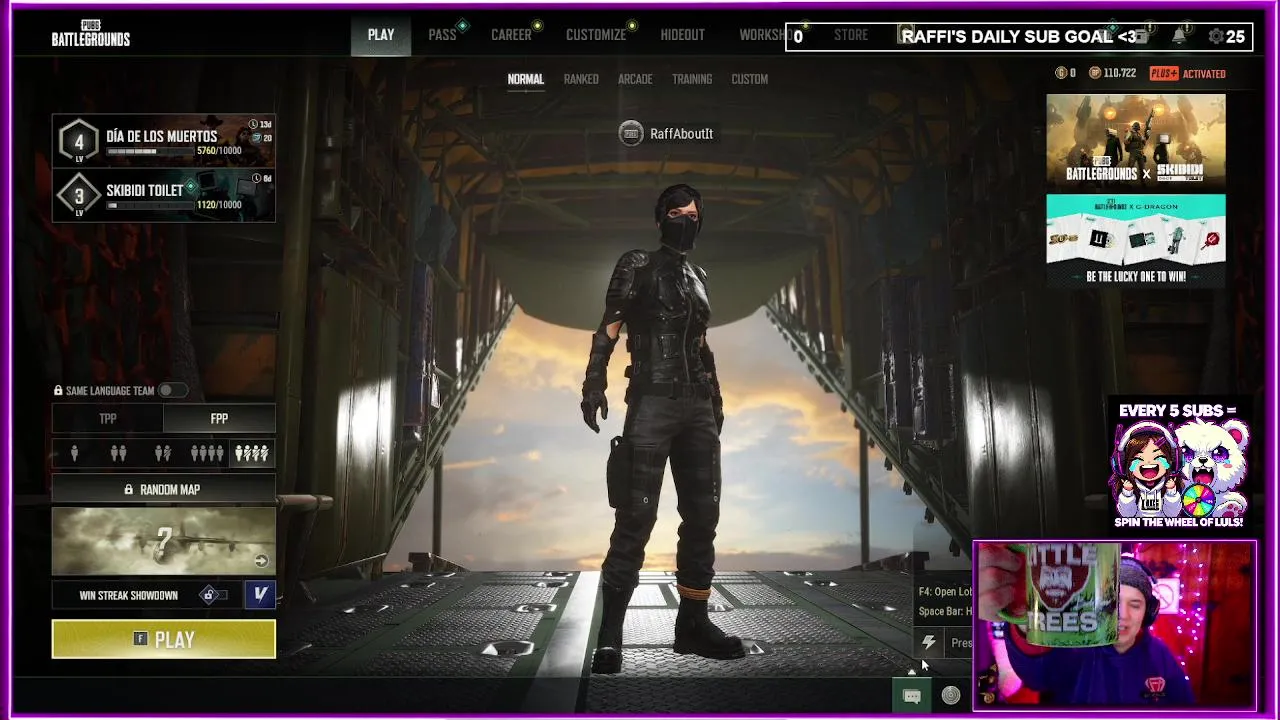Click the PUBG Battlegrounds logo

click(x=91, y=35)
